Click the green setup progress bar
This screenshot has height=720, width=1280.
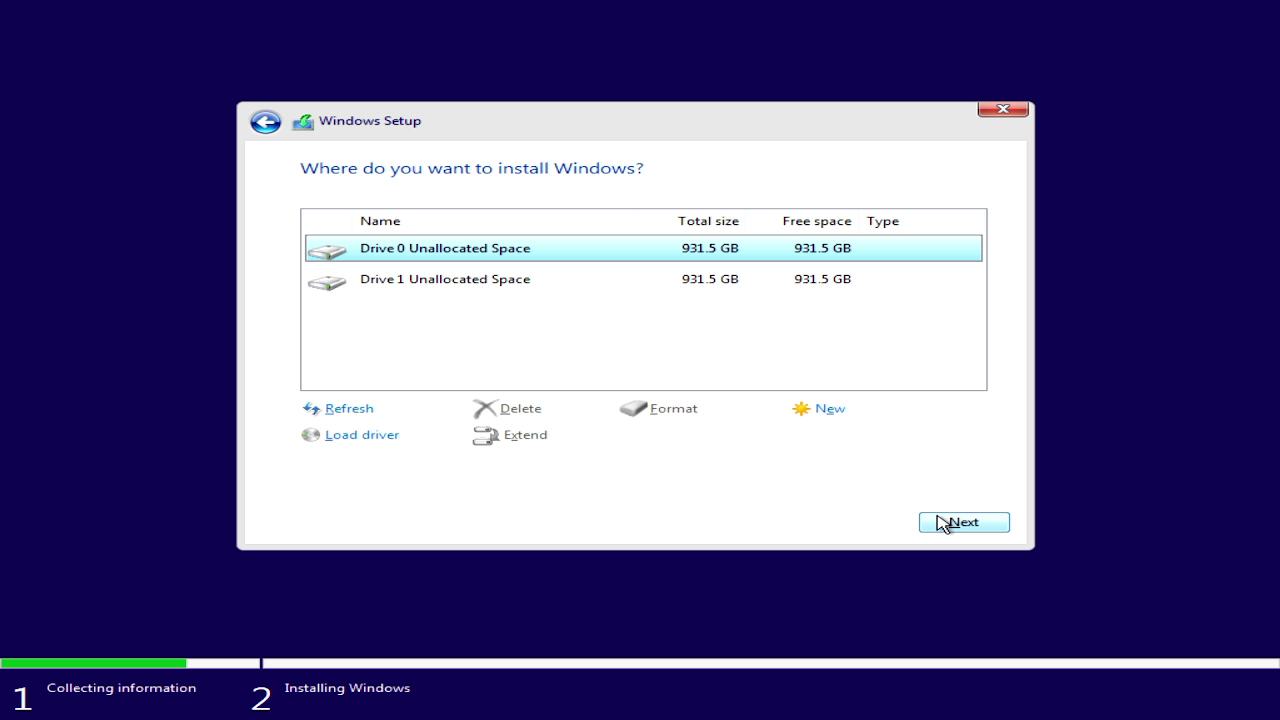93,663
